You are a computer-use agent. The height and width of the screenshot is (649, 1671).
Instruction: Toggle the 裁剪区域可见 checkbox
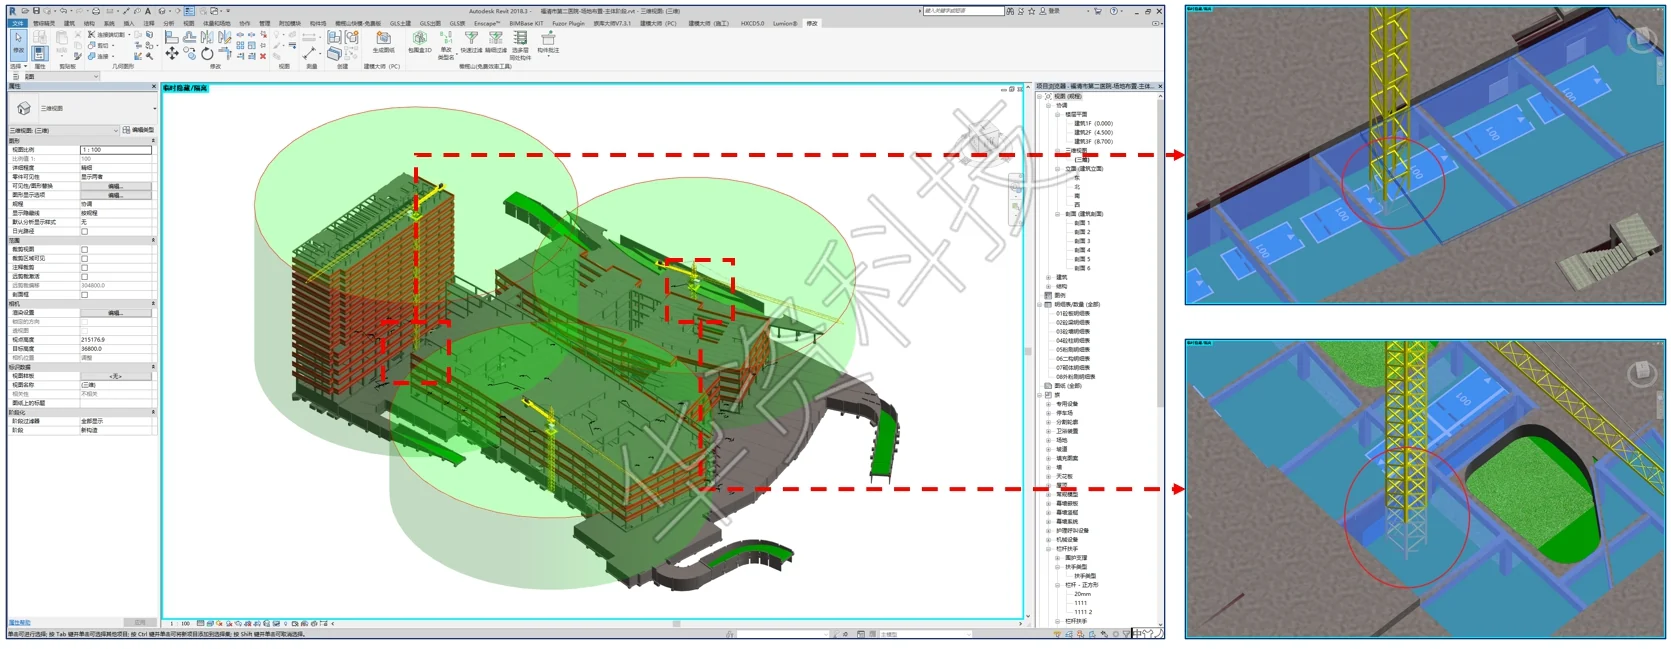point(84,259)
